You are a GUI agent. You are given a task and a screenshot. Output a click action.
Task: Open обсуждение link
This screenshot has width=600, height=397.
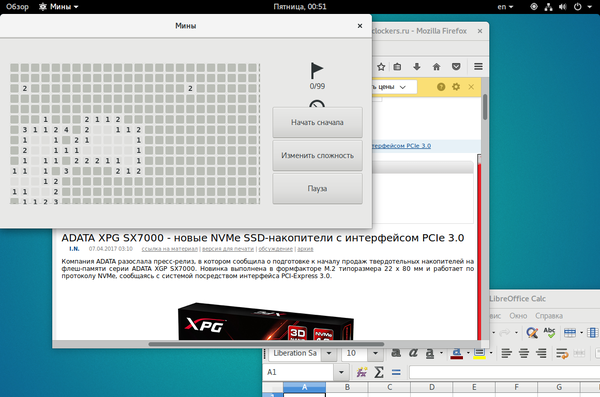click(276, 249)
